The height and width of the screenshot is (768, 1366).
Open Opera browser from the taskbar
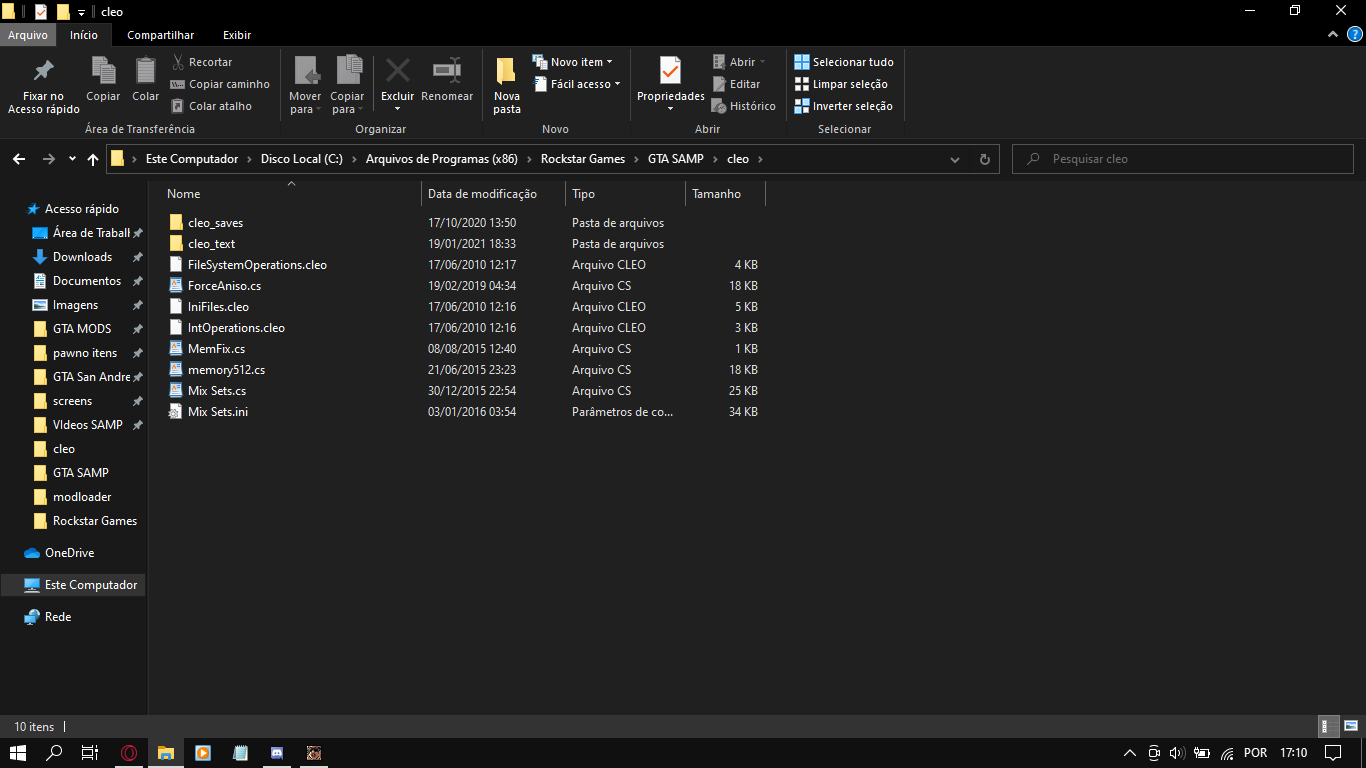129,753
